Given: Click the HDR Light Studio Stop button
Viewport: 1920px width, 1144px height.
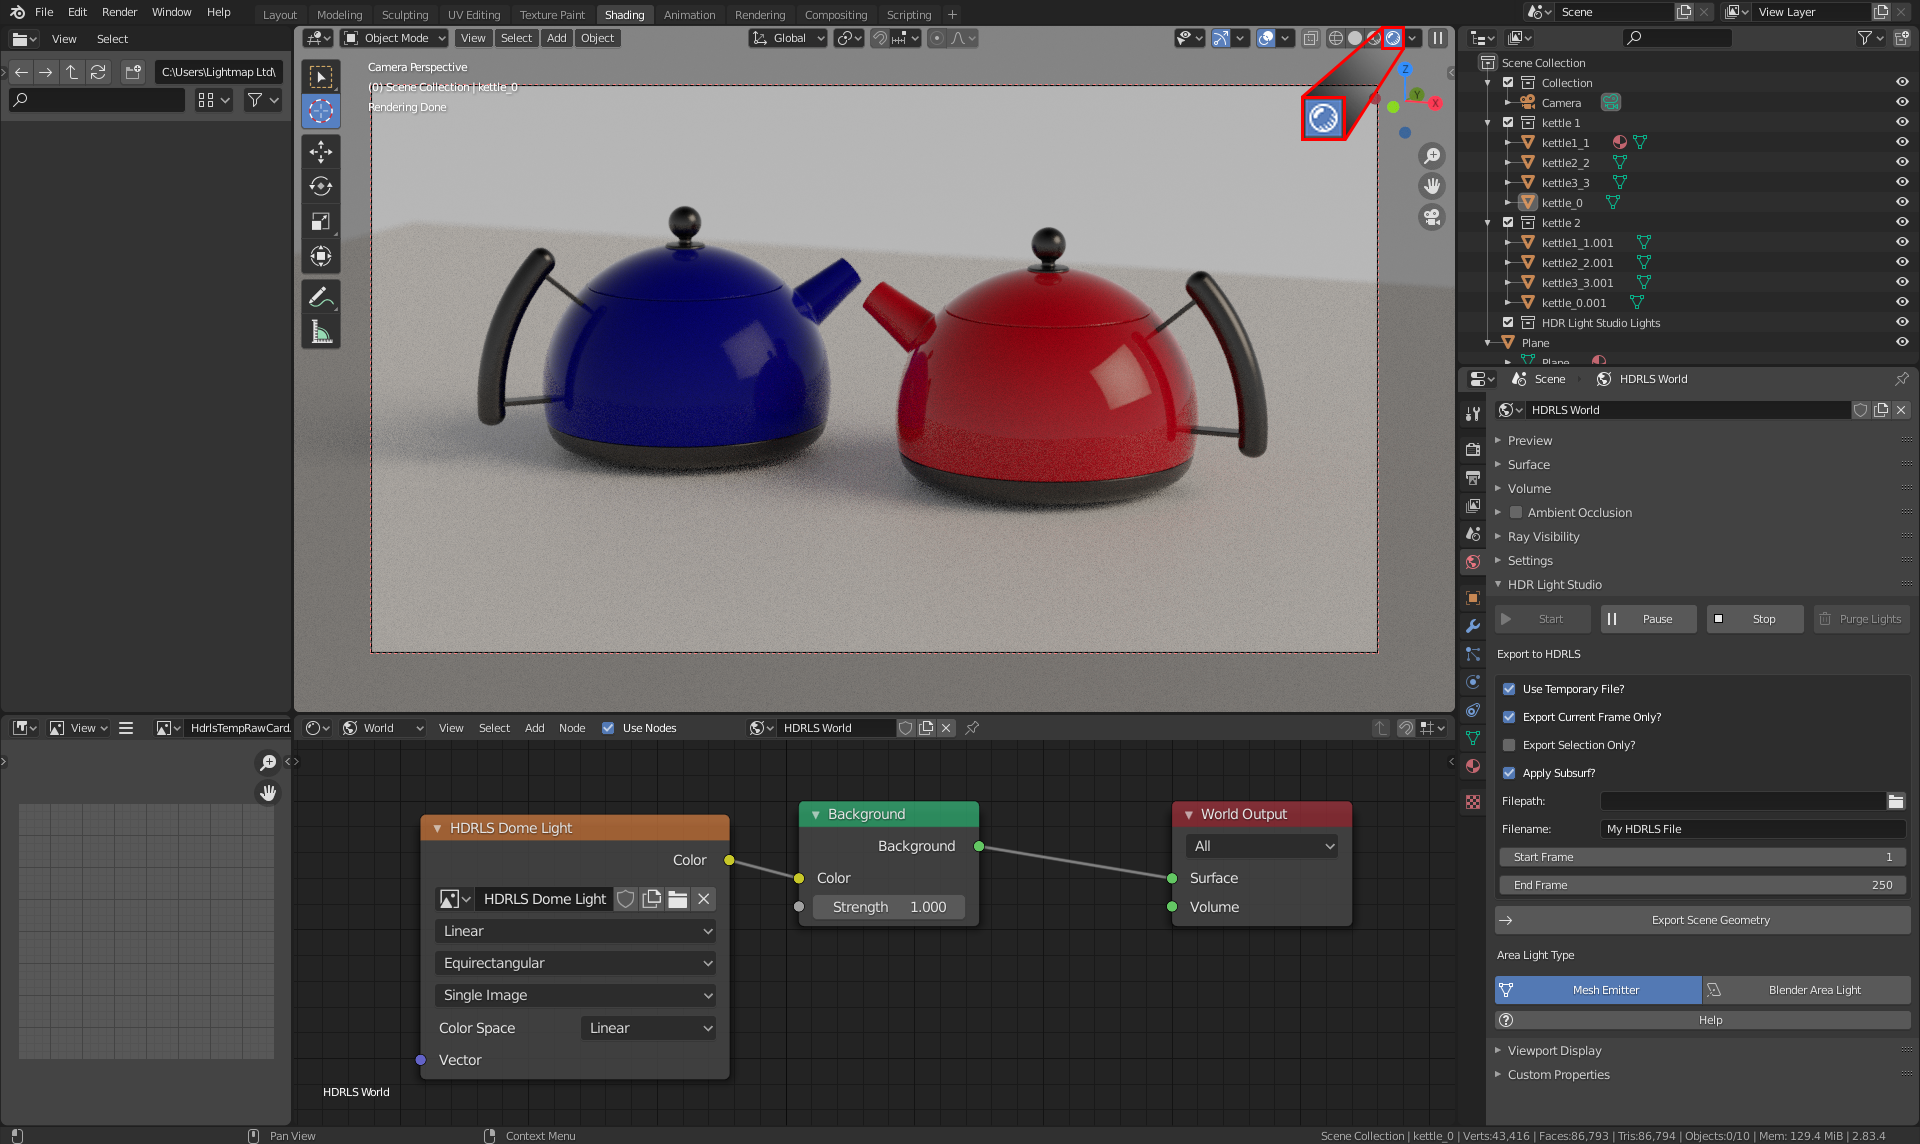Looking at the screenshot, I should [x=1755, y=619].
